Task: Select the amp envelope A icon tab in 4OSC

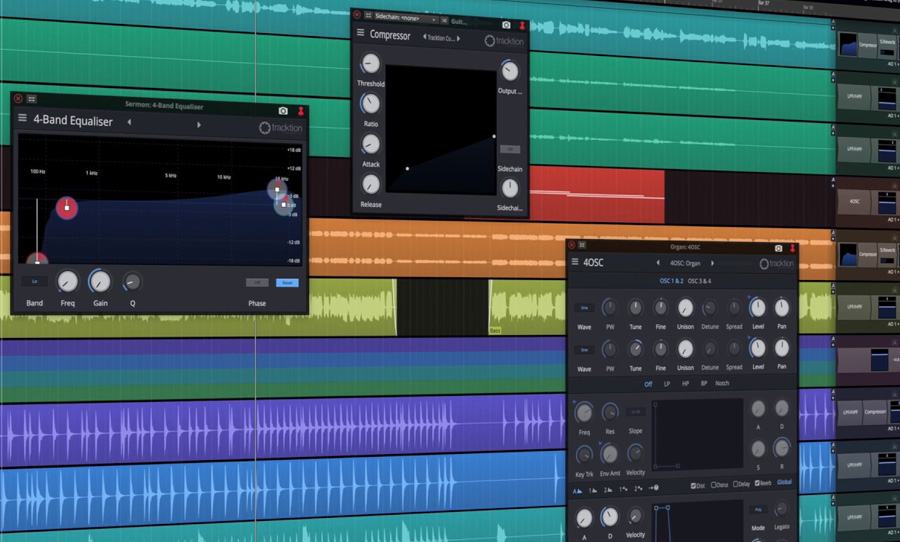Action: tap(577, 491)
